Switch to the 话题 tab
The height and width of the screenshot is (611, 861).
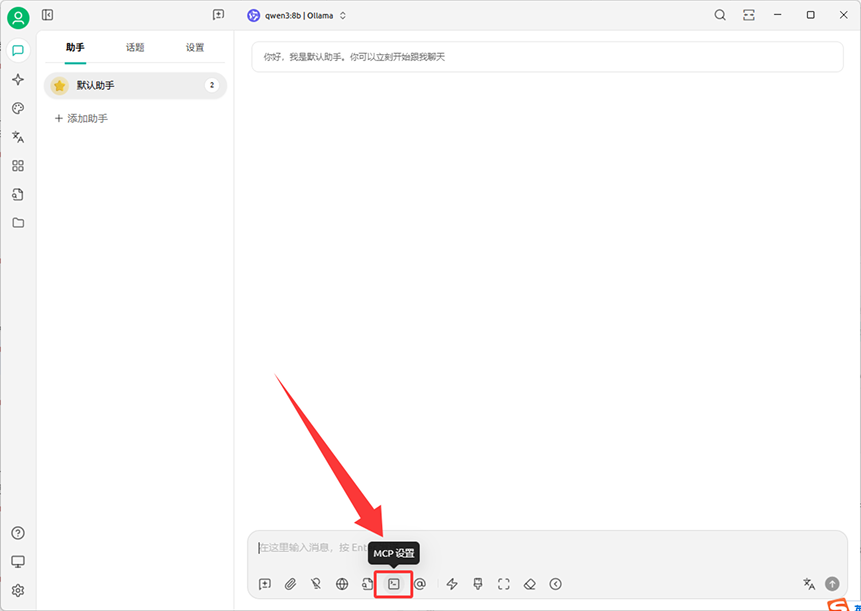[x=135, y=47]
